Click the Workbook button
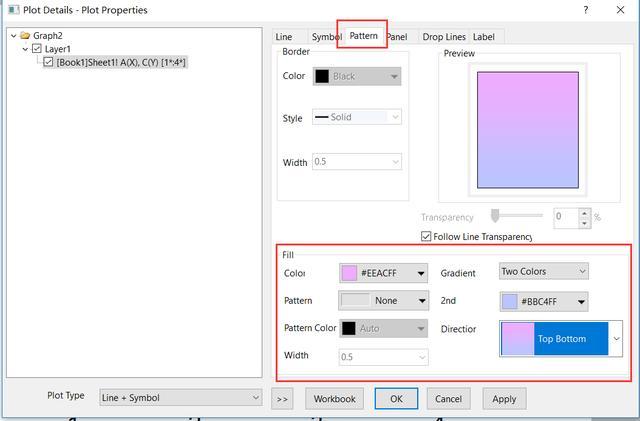The height and width of the screenshot is (421, 640). (x=334, y=399)
